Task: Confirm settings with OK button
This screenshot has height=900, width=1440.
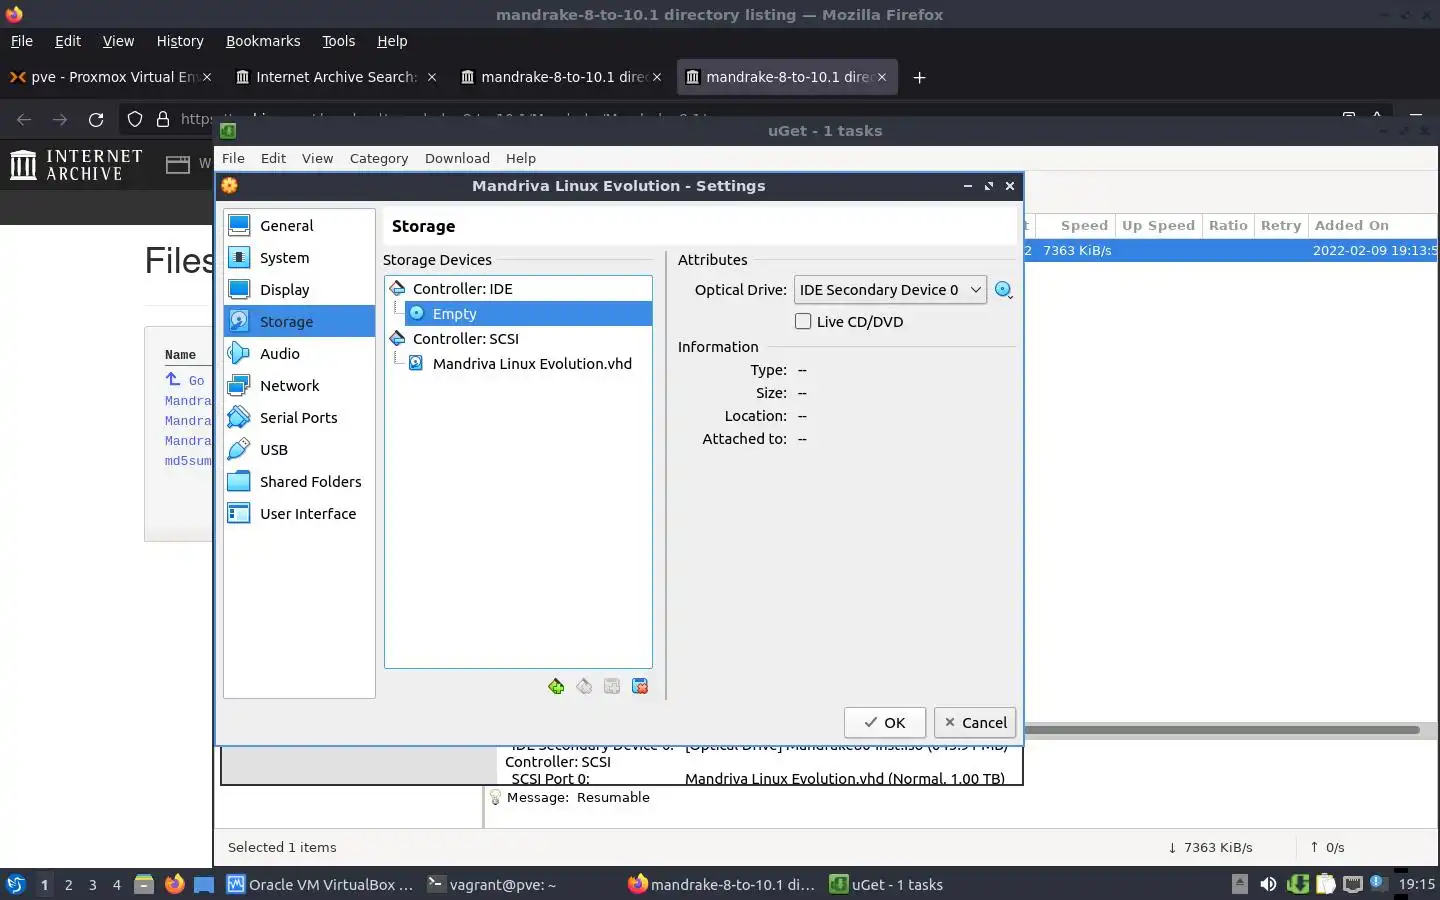Action: (x=885, y=723)
